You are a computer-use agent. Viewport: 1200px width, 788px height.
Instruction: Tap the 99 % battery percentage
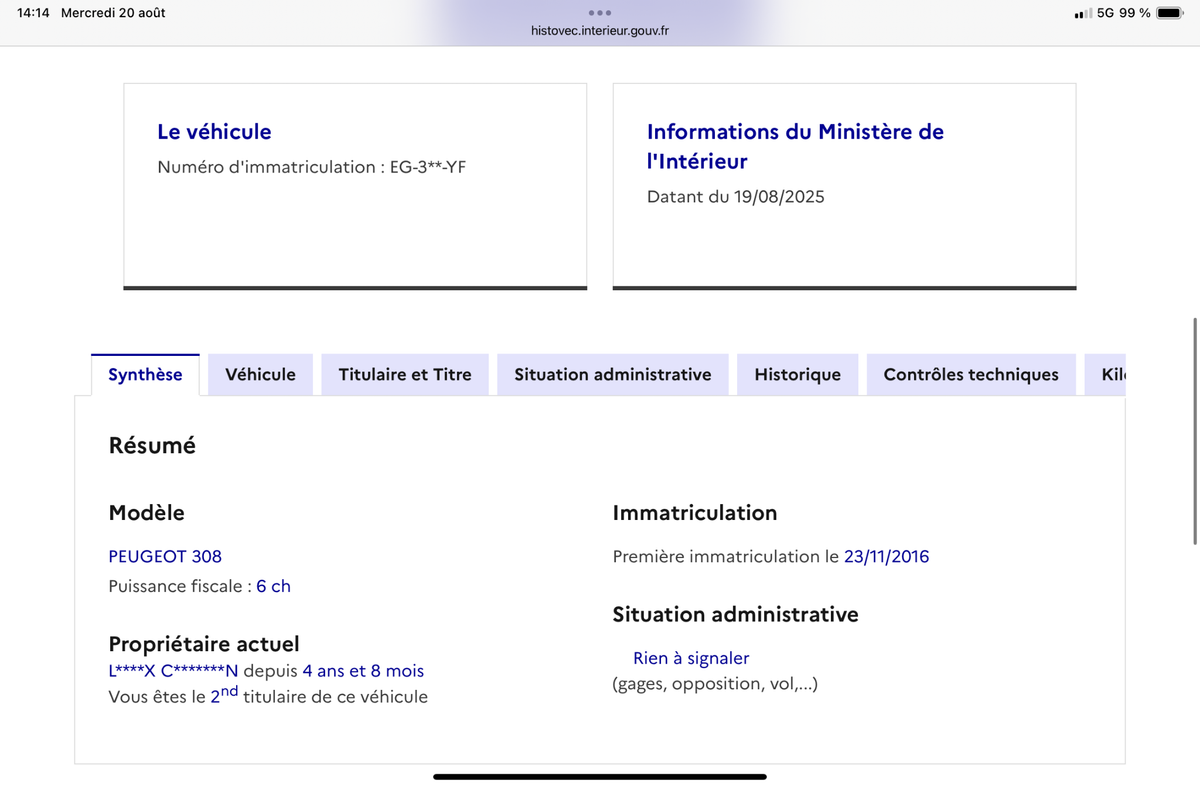coord(1135,13)
